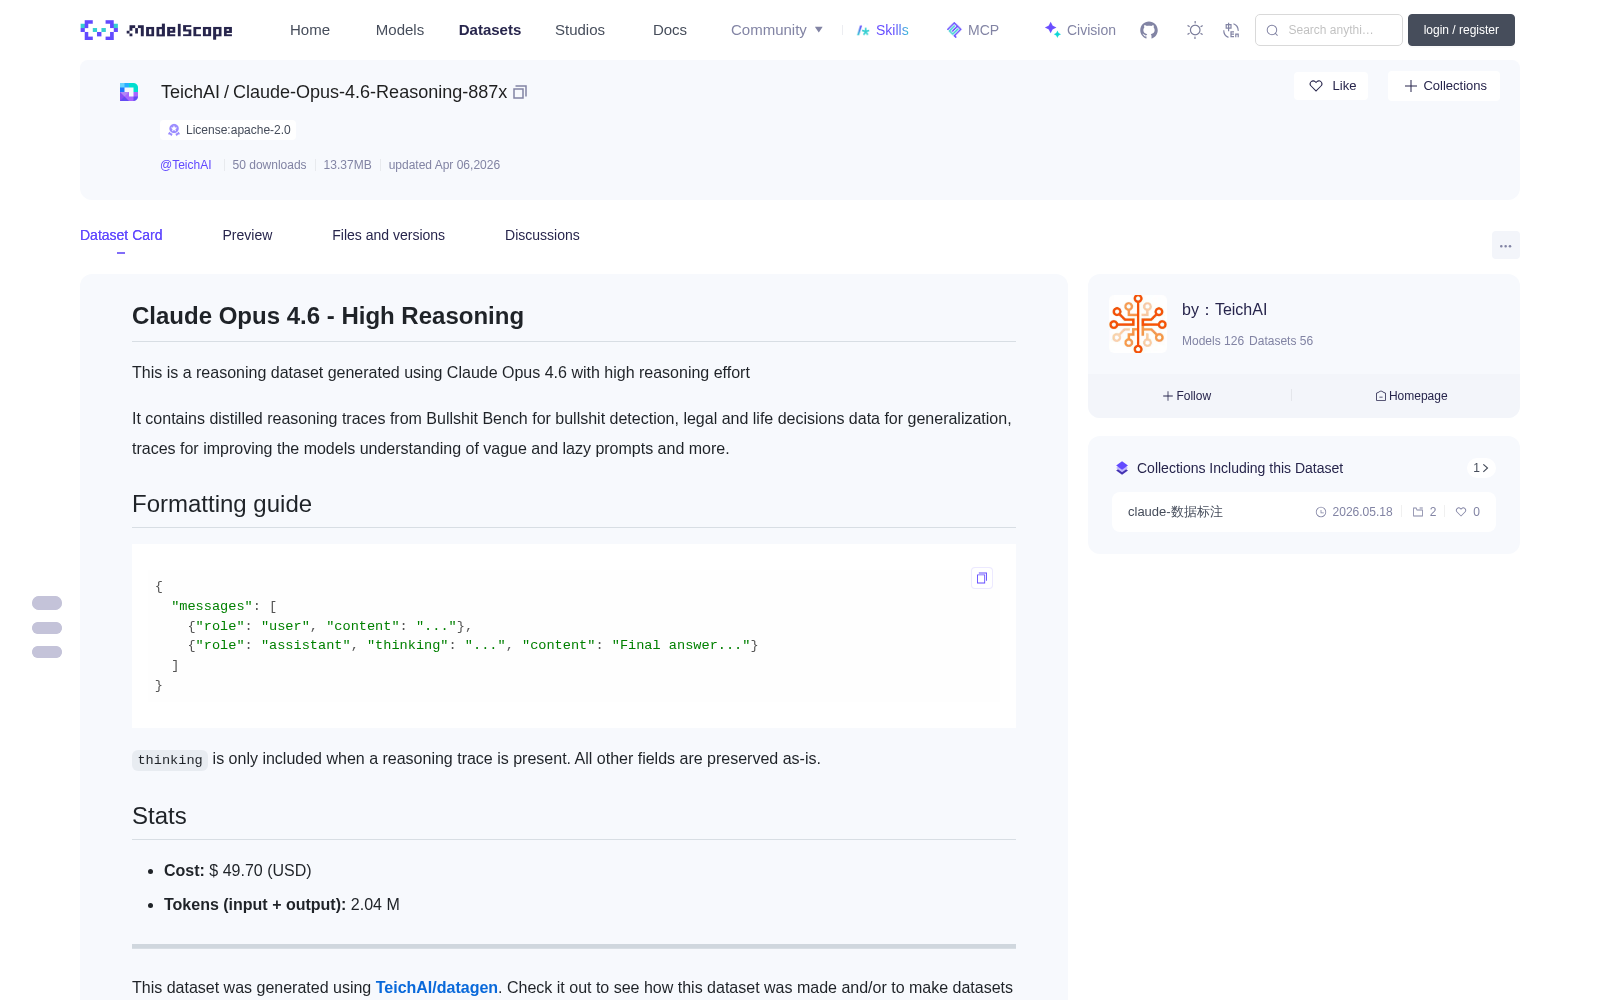
Task: Like this dataset with heart button
Action: (x=1332, y=86)
